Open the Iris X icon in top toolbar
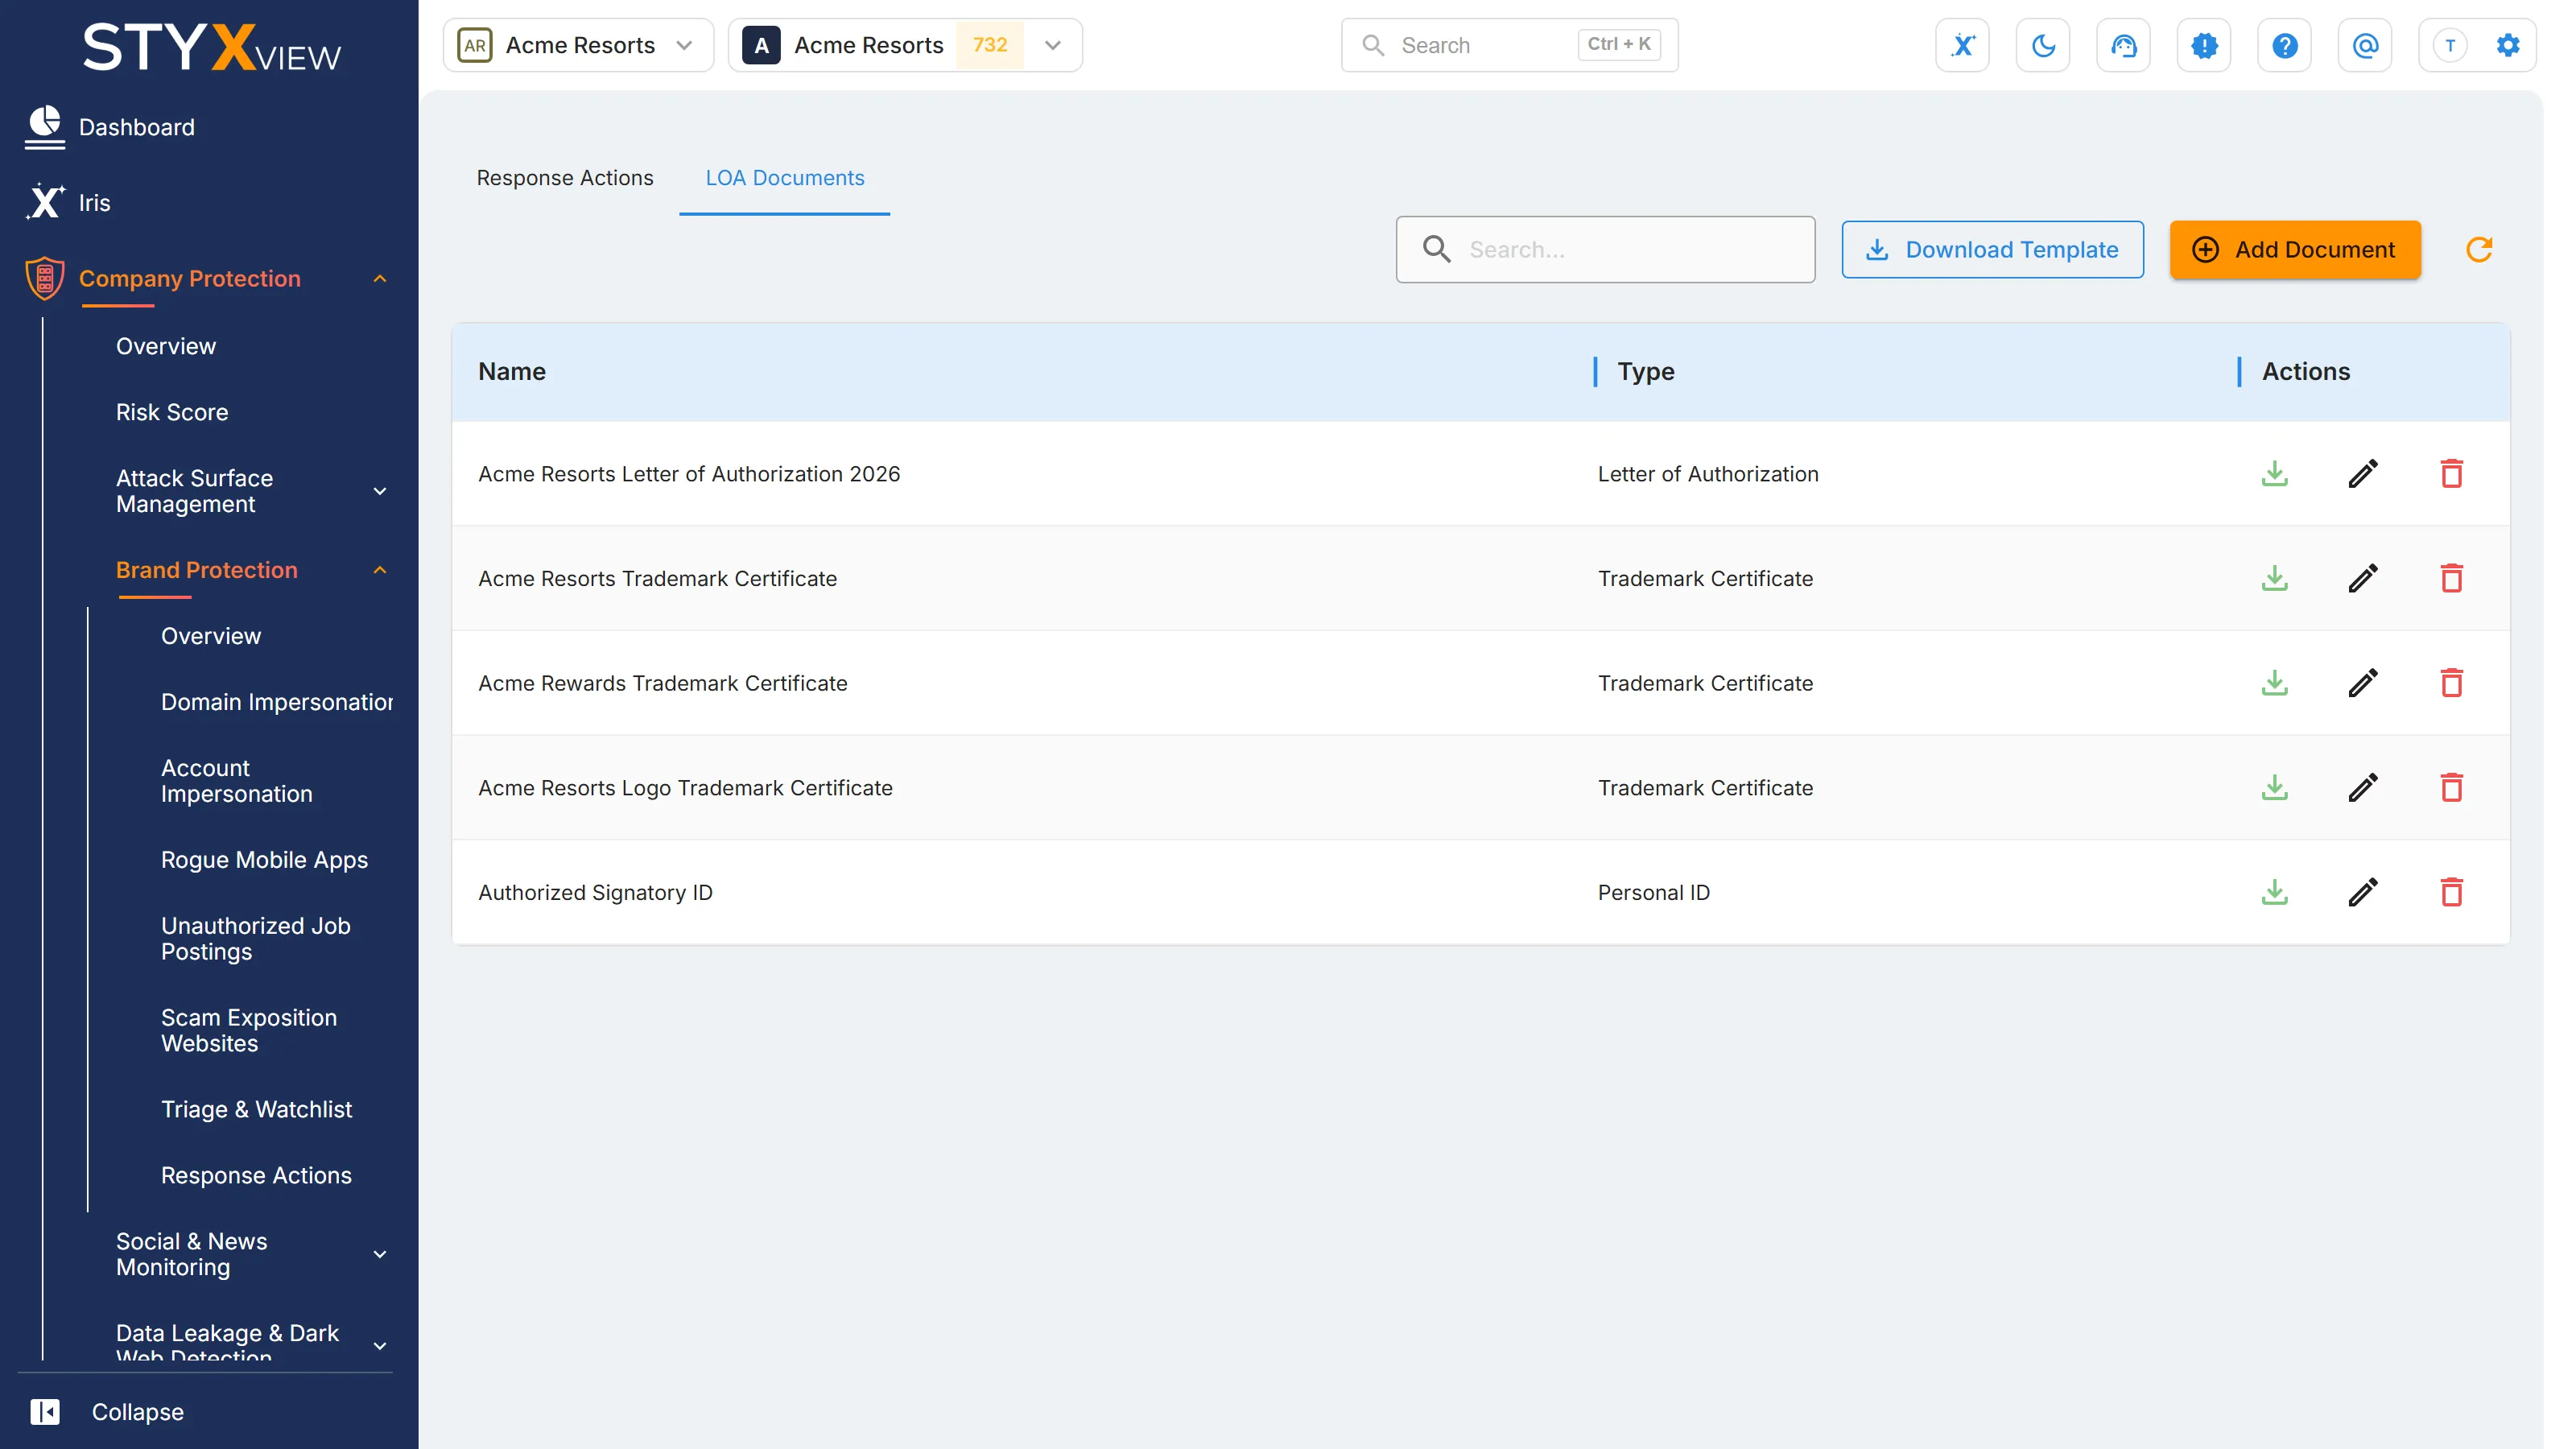Viewport: 2576px width, 1449px height. pos(1962,45)
